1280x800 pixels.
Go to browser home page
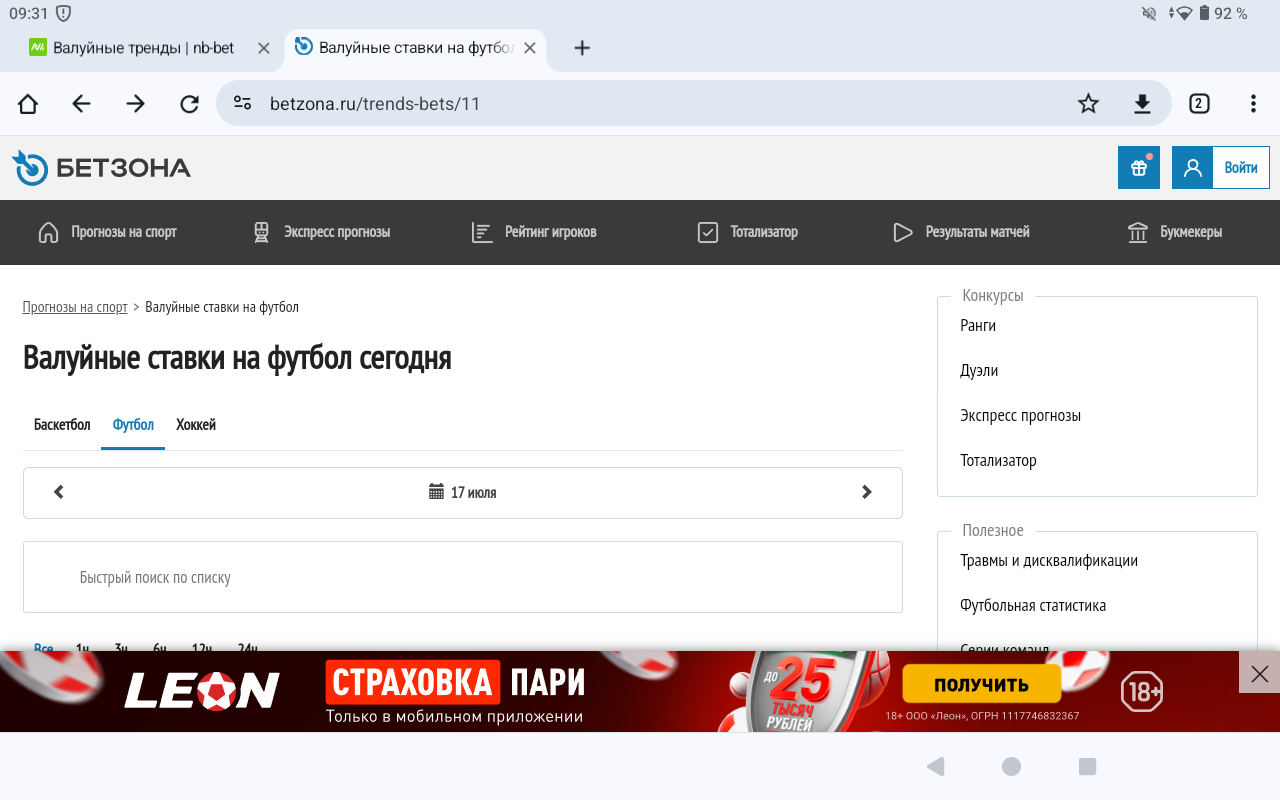[x=28, y=104]
